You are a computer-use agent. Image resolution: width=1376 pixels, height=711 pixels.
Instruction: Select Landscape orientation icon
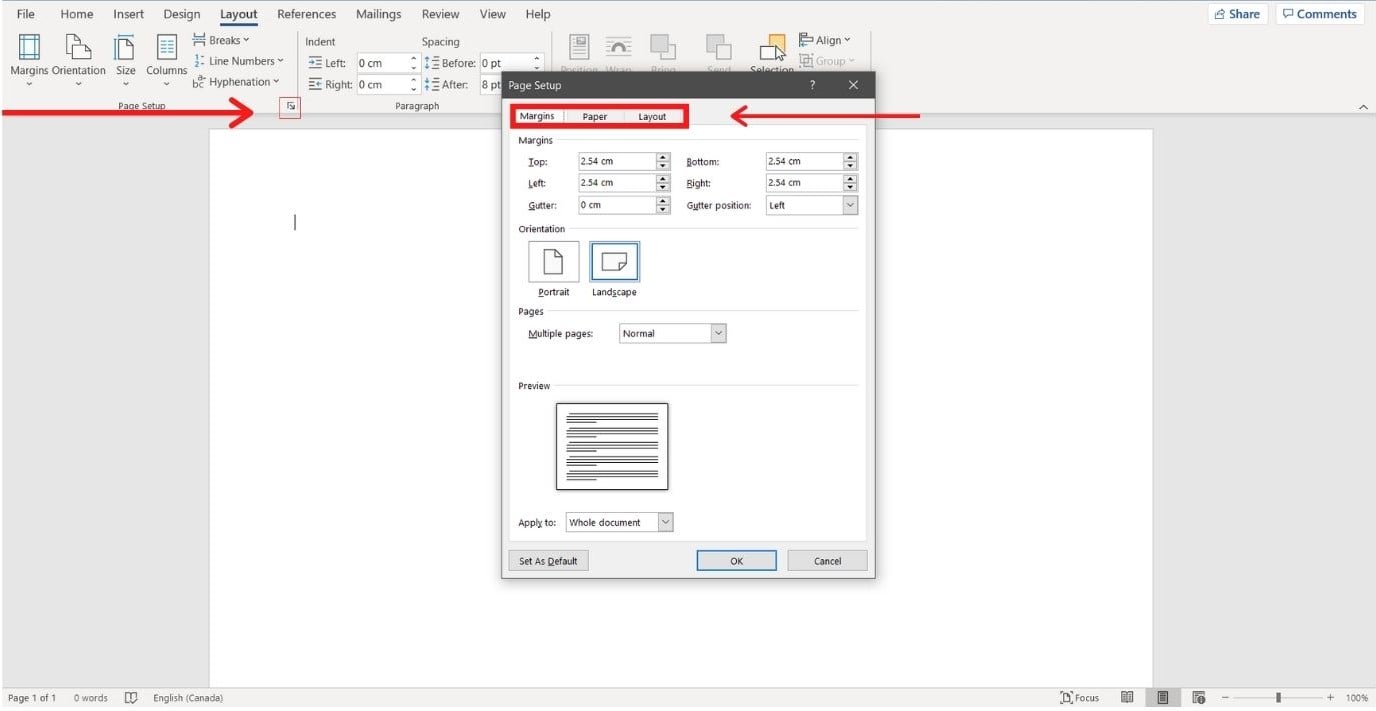pyautogui.click(x=615, y=261)
